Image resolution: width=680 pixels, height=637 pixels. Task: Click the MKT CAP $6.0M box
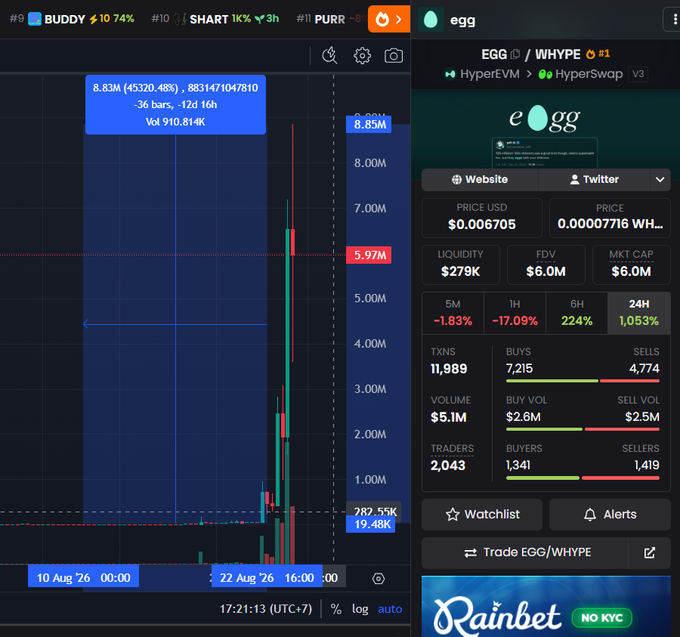point(631,265)
